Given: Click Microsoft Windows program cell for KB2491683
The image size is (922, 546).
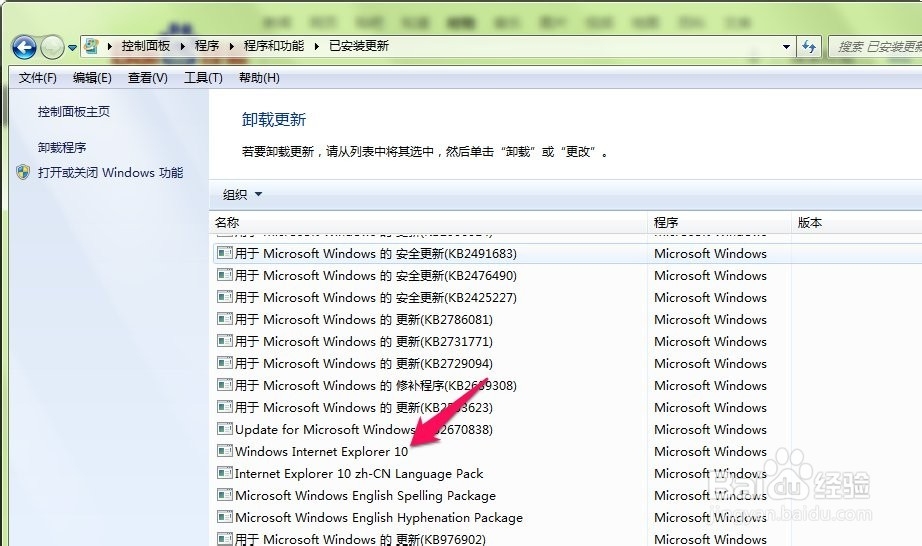Looking at the screenshot, I should (710, 254).
